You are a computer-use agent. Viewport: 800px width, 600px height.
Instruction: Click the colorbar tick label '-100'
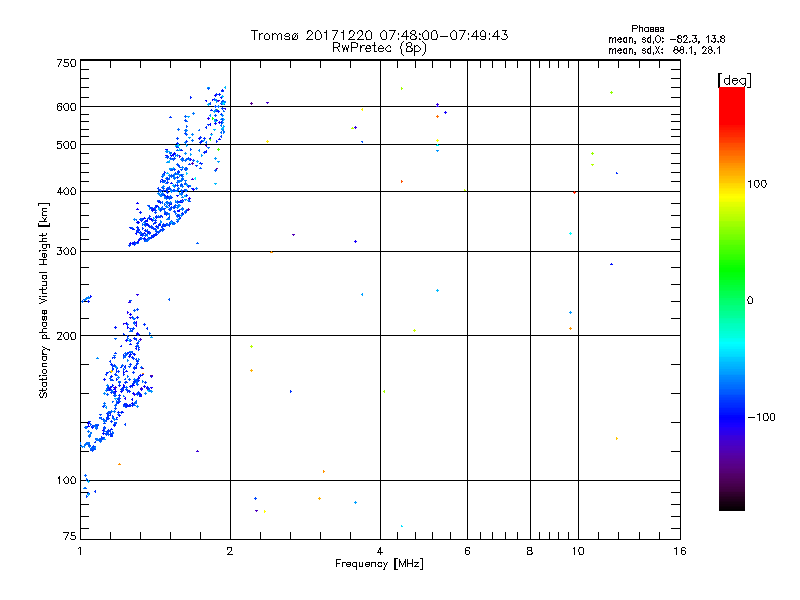coord(761,417)
